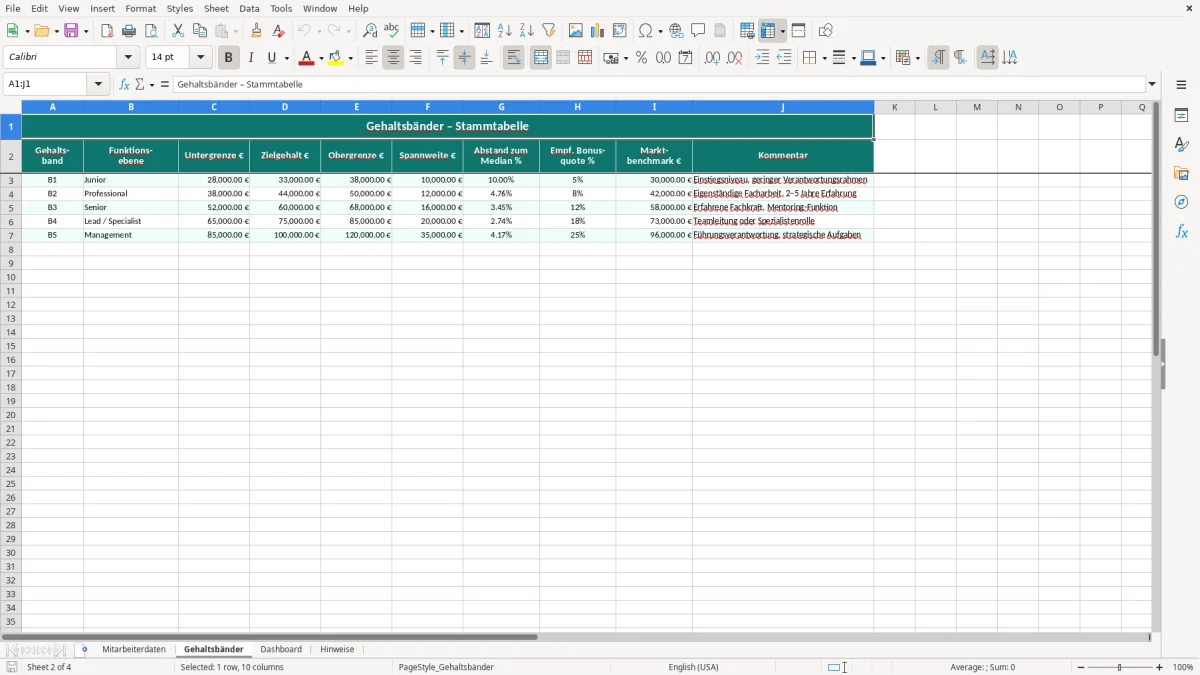
Task: Expand the Background Color dropdown arrow
Action: 350,58
